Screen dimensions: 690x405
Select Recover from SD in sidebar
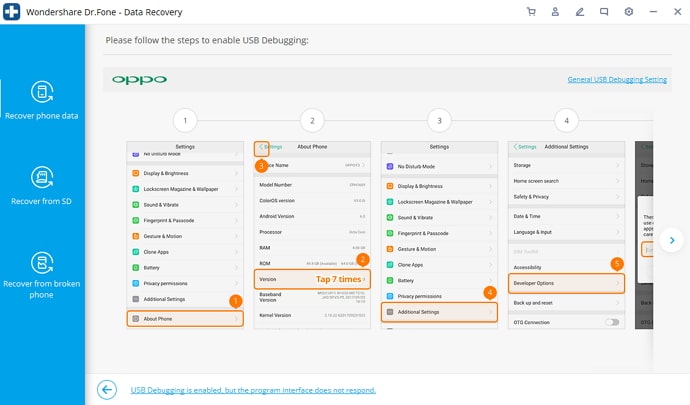[x=42, y=186]
